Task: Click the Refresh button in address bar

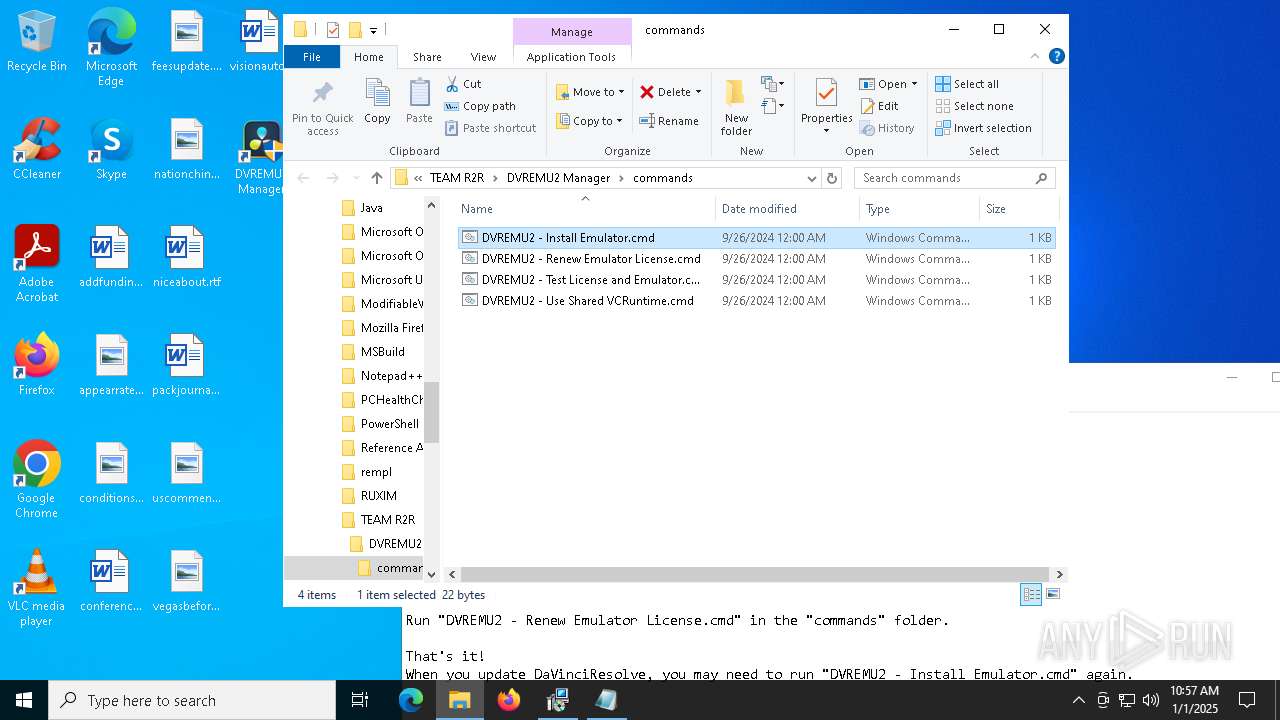Action: click(831, 178)
